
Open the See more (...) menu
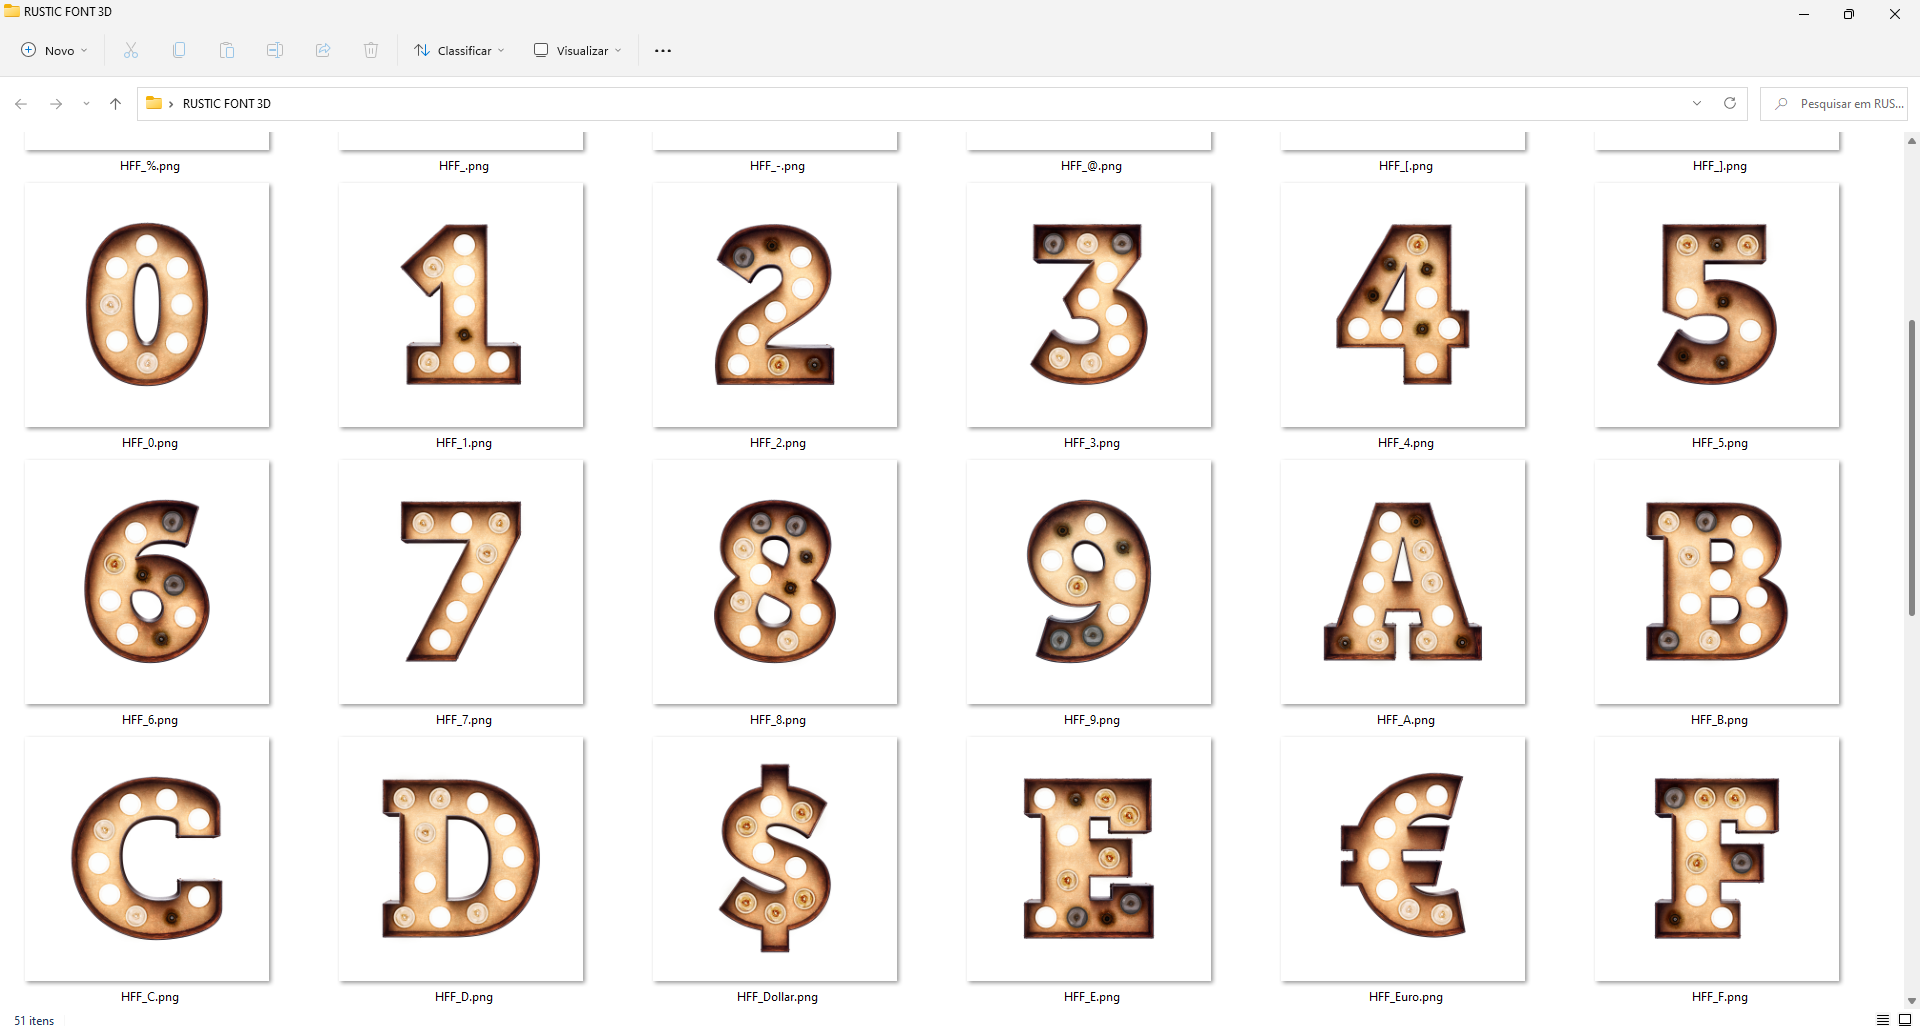click(x=662, y=50)
